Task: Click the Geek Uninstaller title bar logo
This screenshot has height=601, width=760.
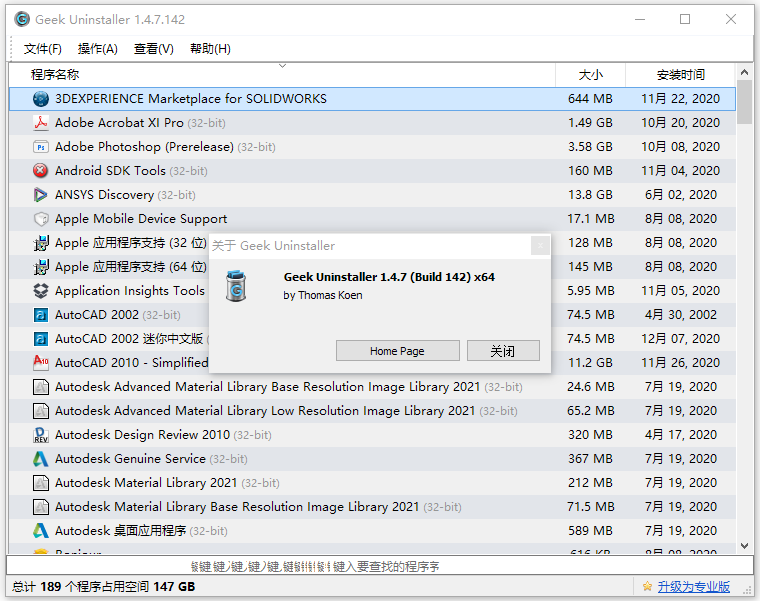Action: pos(22,19)
